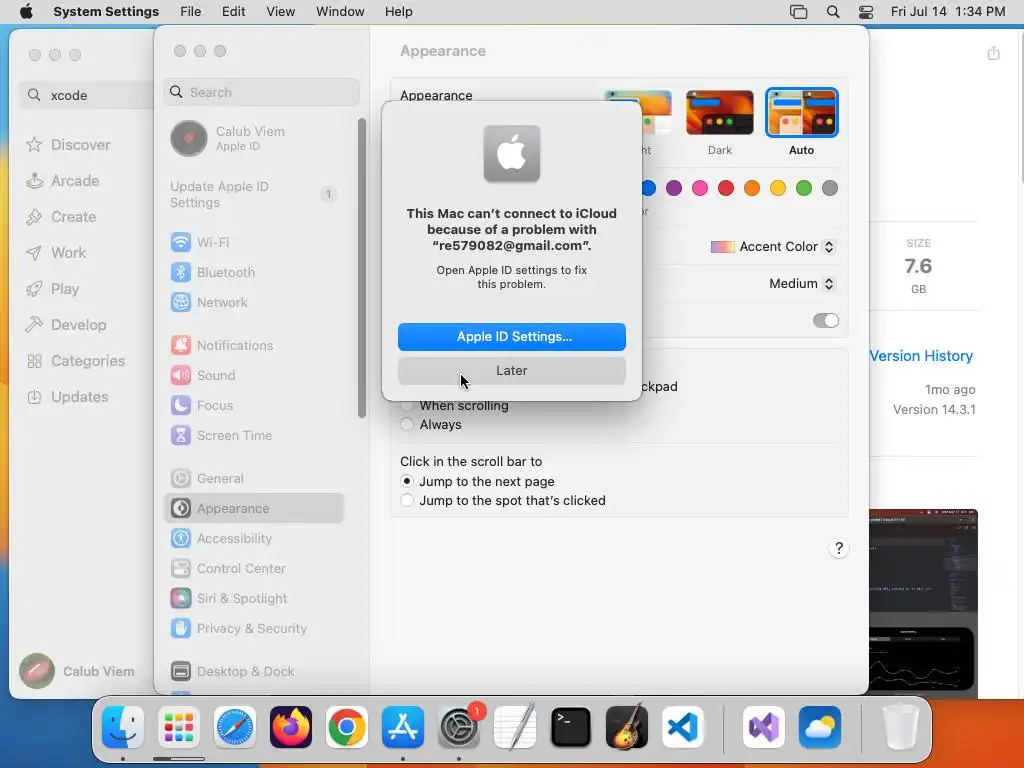Open Play category in App Store
Screen dimensions: 1024x768
pyautogui.click(x=52, y=289)
